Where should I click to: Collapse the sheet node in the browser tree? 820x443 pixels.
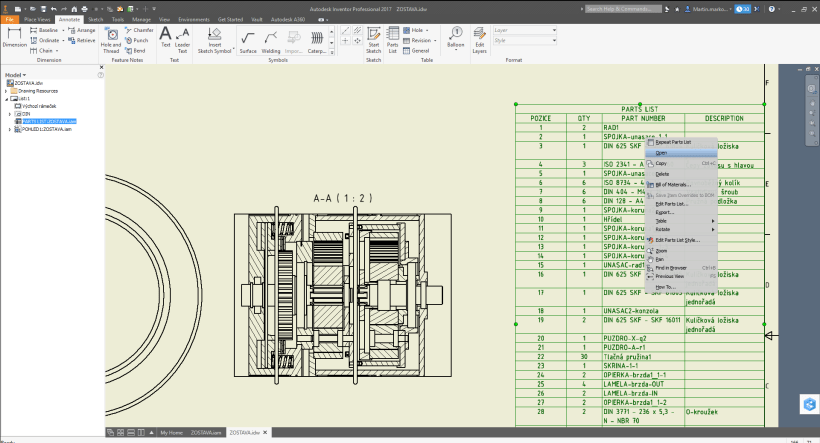pos(6,98)
